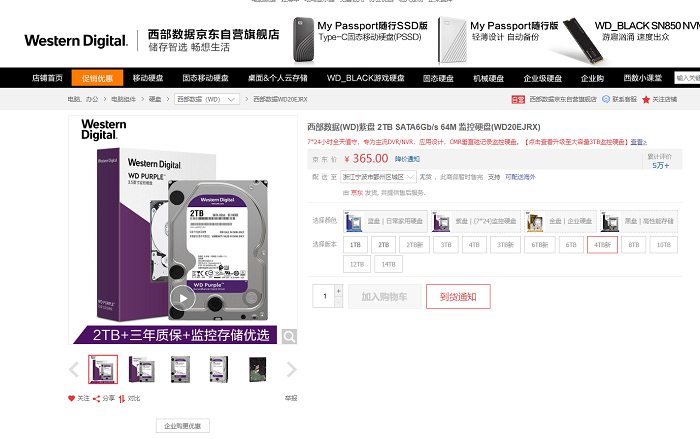The image size is (700, 439).
Task: Open 固态移动硬盘 nav item
Action: pyautogui.click(x=205, y=78)
